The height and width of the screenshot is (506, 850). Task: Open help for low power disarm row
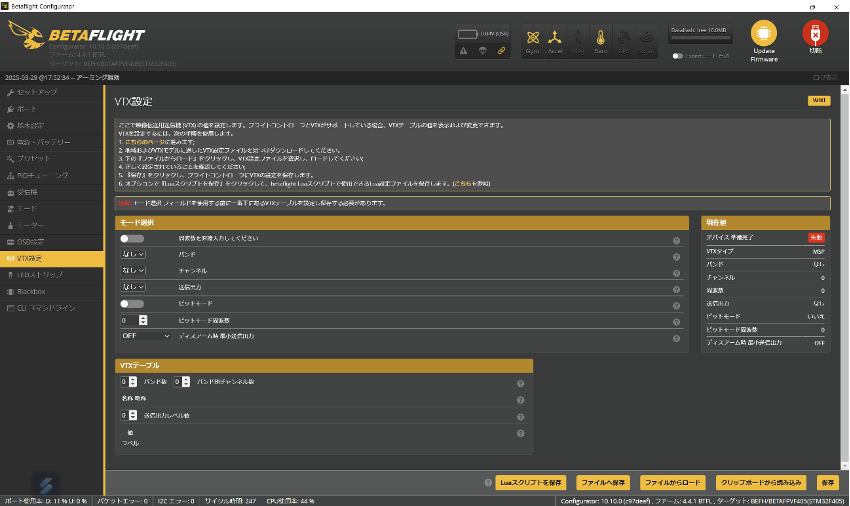677,338
